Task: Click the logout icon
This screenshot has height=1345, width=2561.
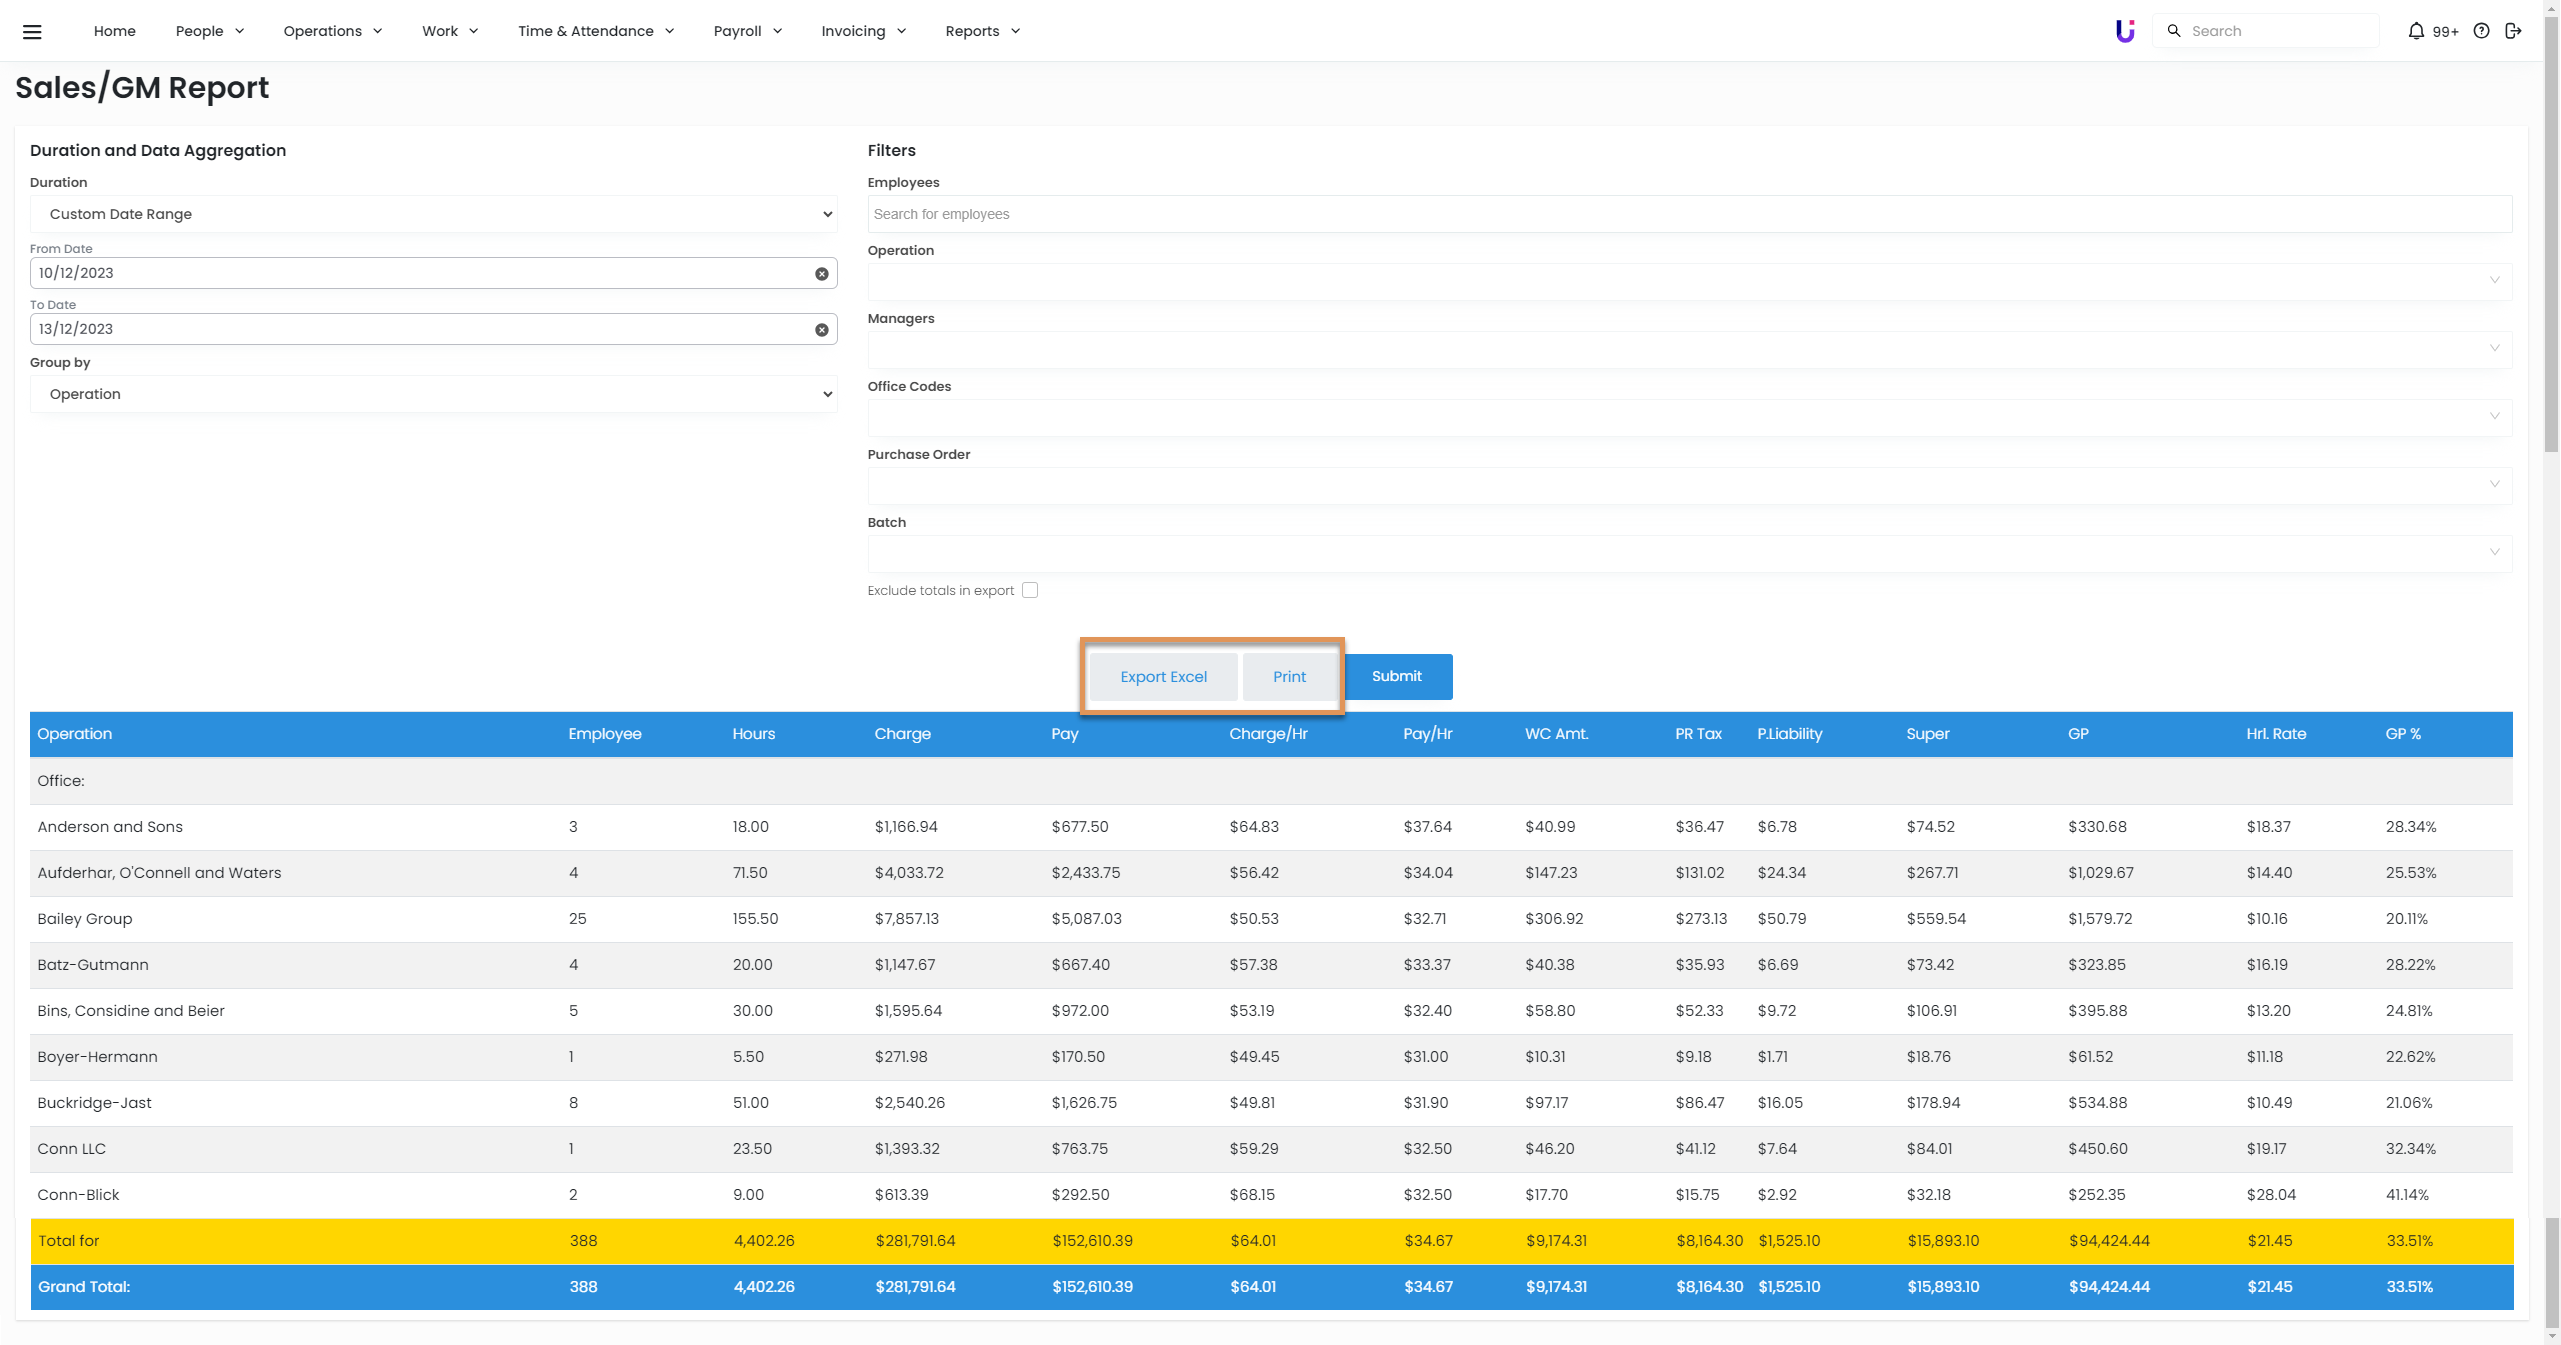Action: point(2513,31)
